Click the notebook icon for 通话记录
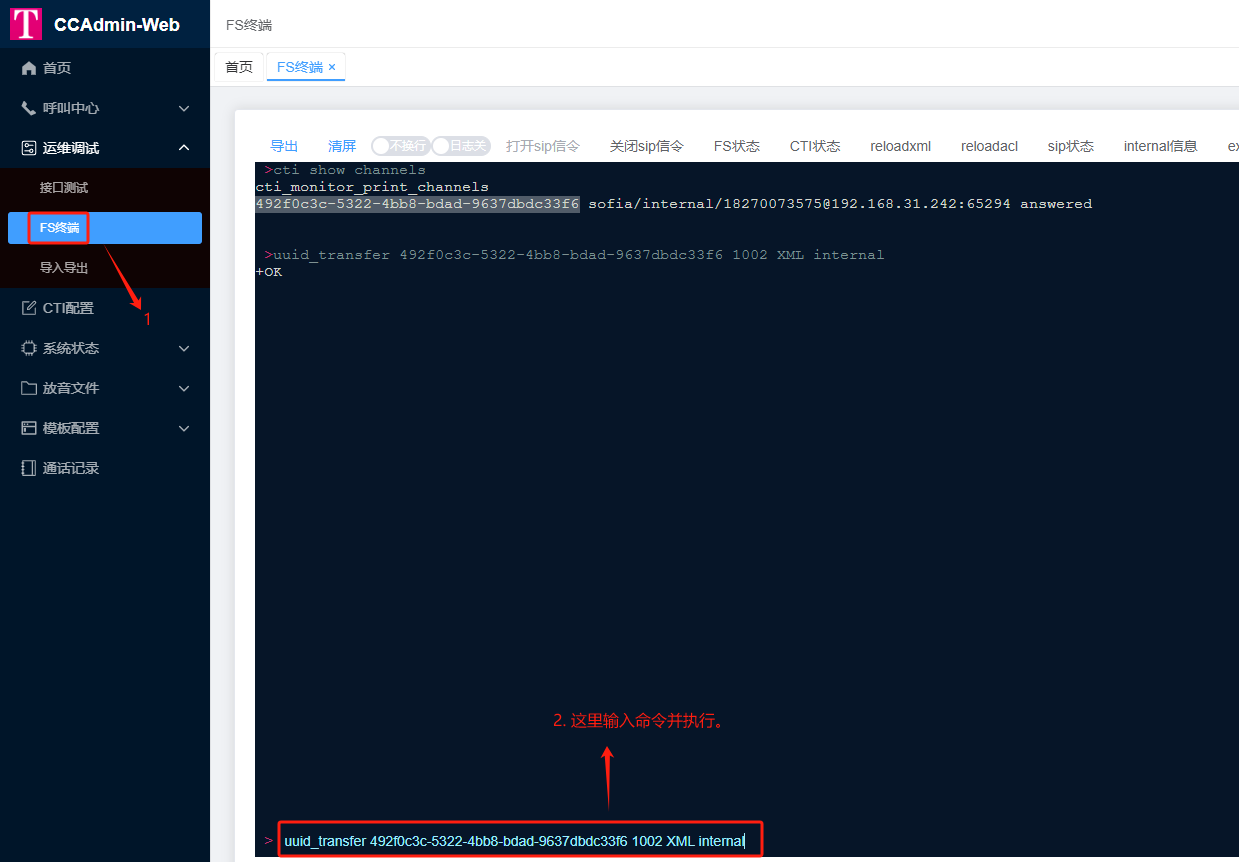Screen dimensions: 1239x862 tap(29, 468)
